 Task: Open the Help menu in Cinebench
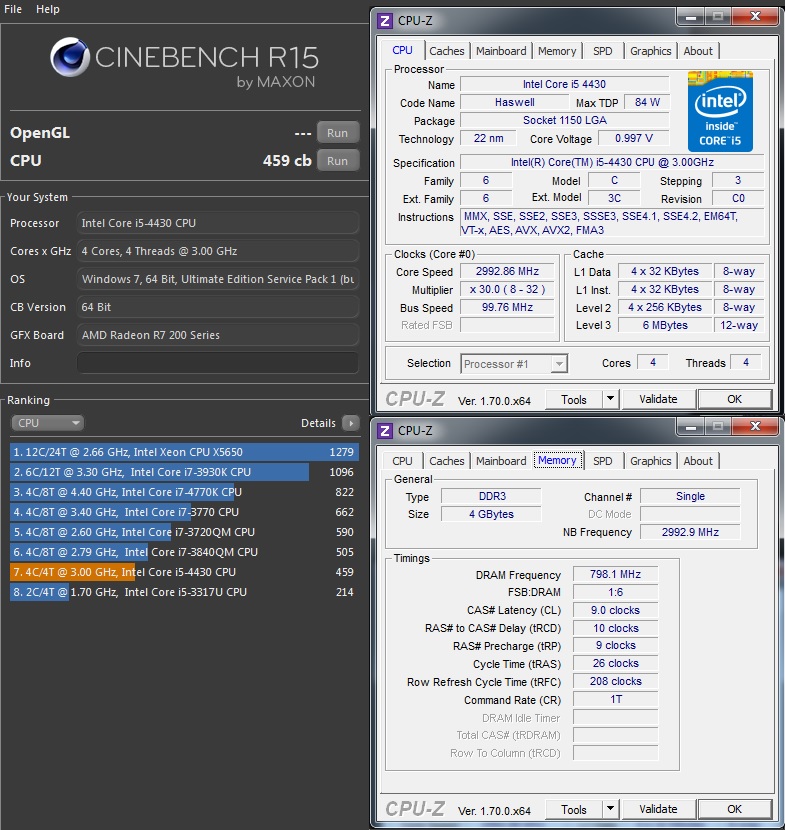(x=48, y=9)
